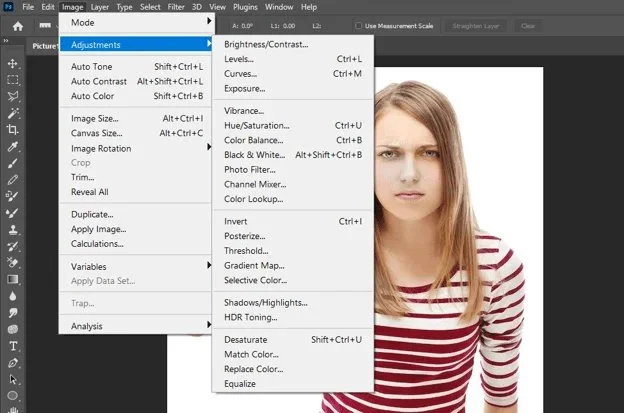Enable Use Measurement Scale checkbox
Screen dimensions: 624x413
(358, 25)
